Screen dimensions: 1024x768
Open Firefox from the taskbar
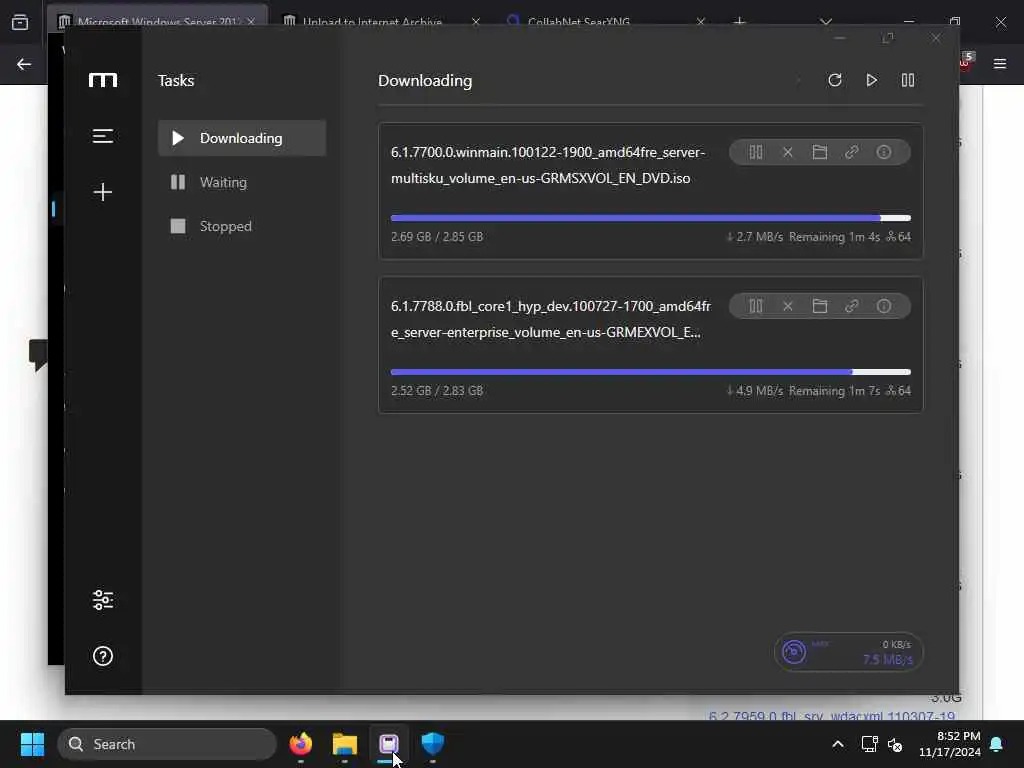pos(300,743)
